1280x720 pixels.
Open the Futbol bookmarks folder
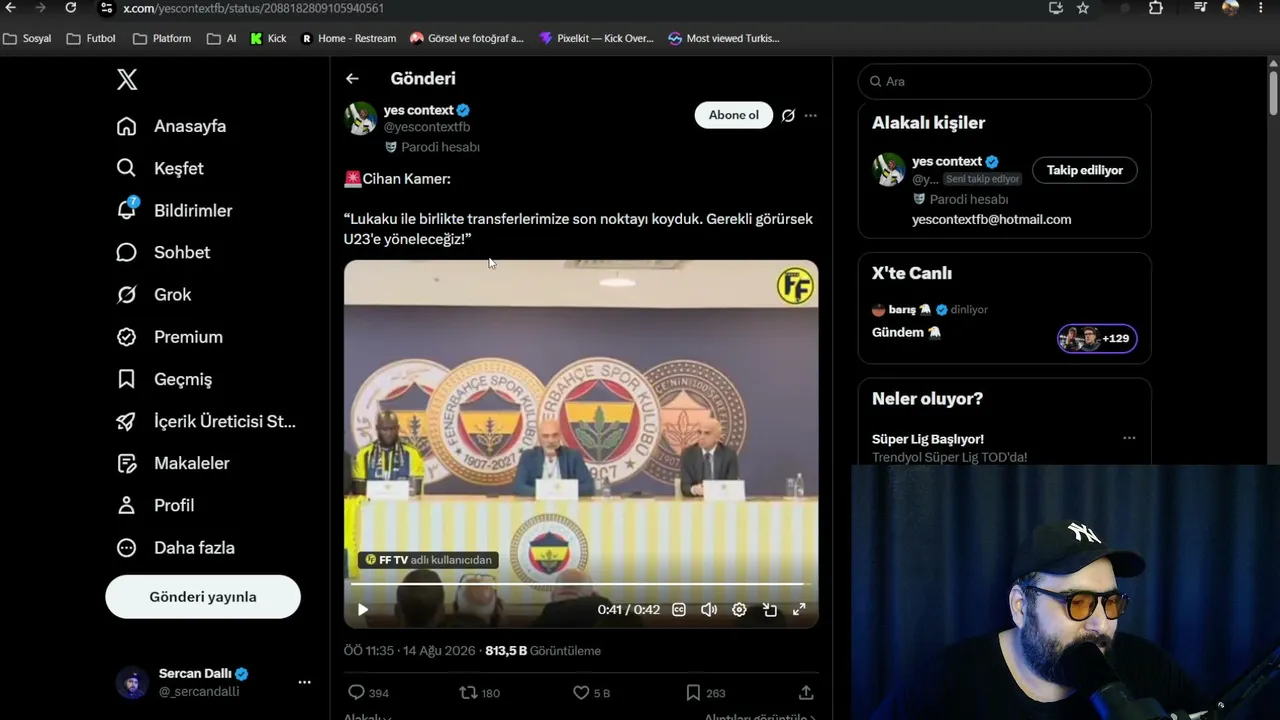click(x=91, y=39)
